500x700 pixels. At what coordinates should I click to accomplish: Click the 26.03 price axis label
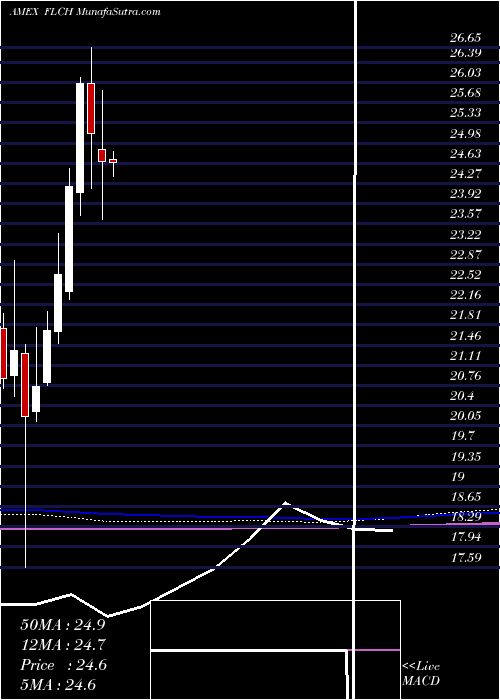point(466,73)
